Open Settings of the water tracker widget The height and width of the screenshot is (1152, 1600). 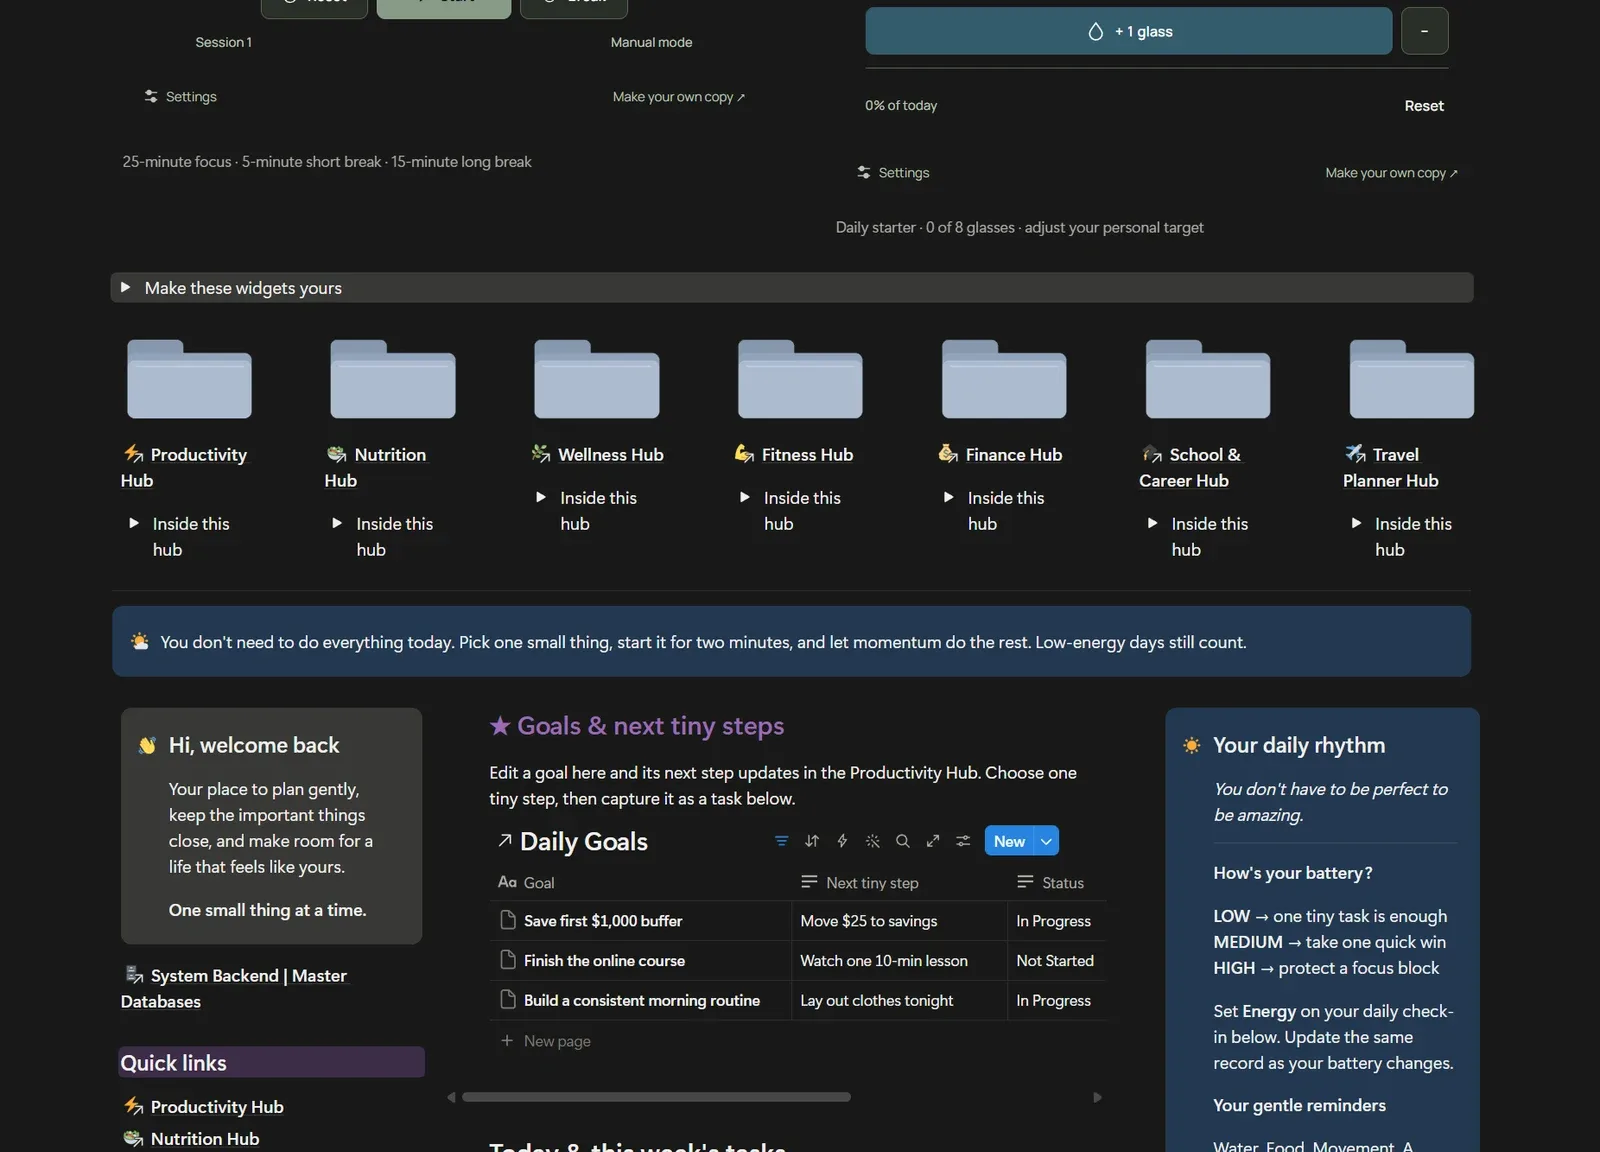pos(893,173)
